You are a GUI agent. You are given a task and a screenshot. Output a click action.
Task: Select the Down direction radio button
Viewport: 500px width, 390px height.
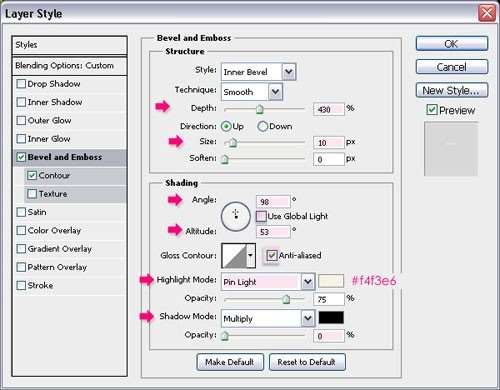262,126
